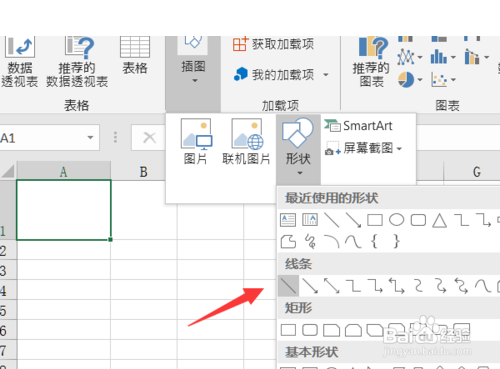Select curved connector under 线条
The width and height of the screenshot is (500, 369).
click(418, 286)
